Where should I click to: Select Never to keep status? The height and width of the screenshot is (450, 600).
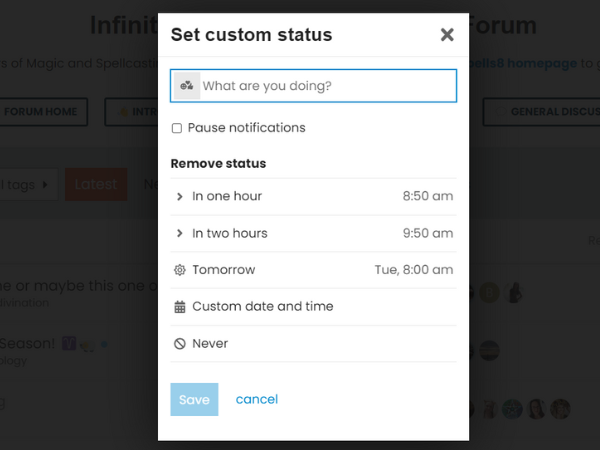211,344
